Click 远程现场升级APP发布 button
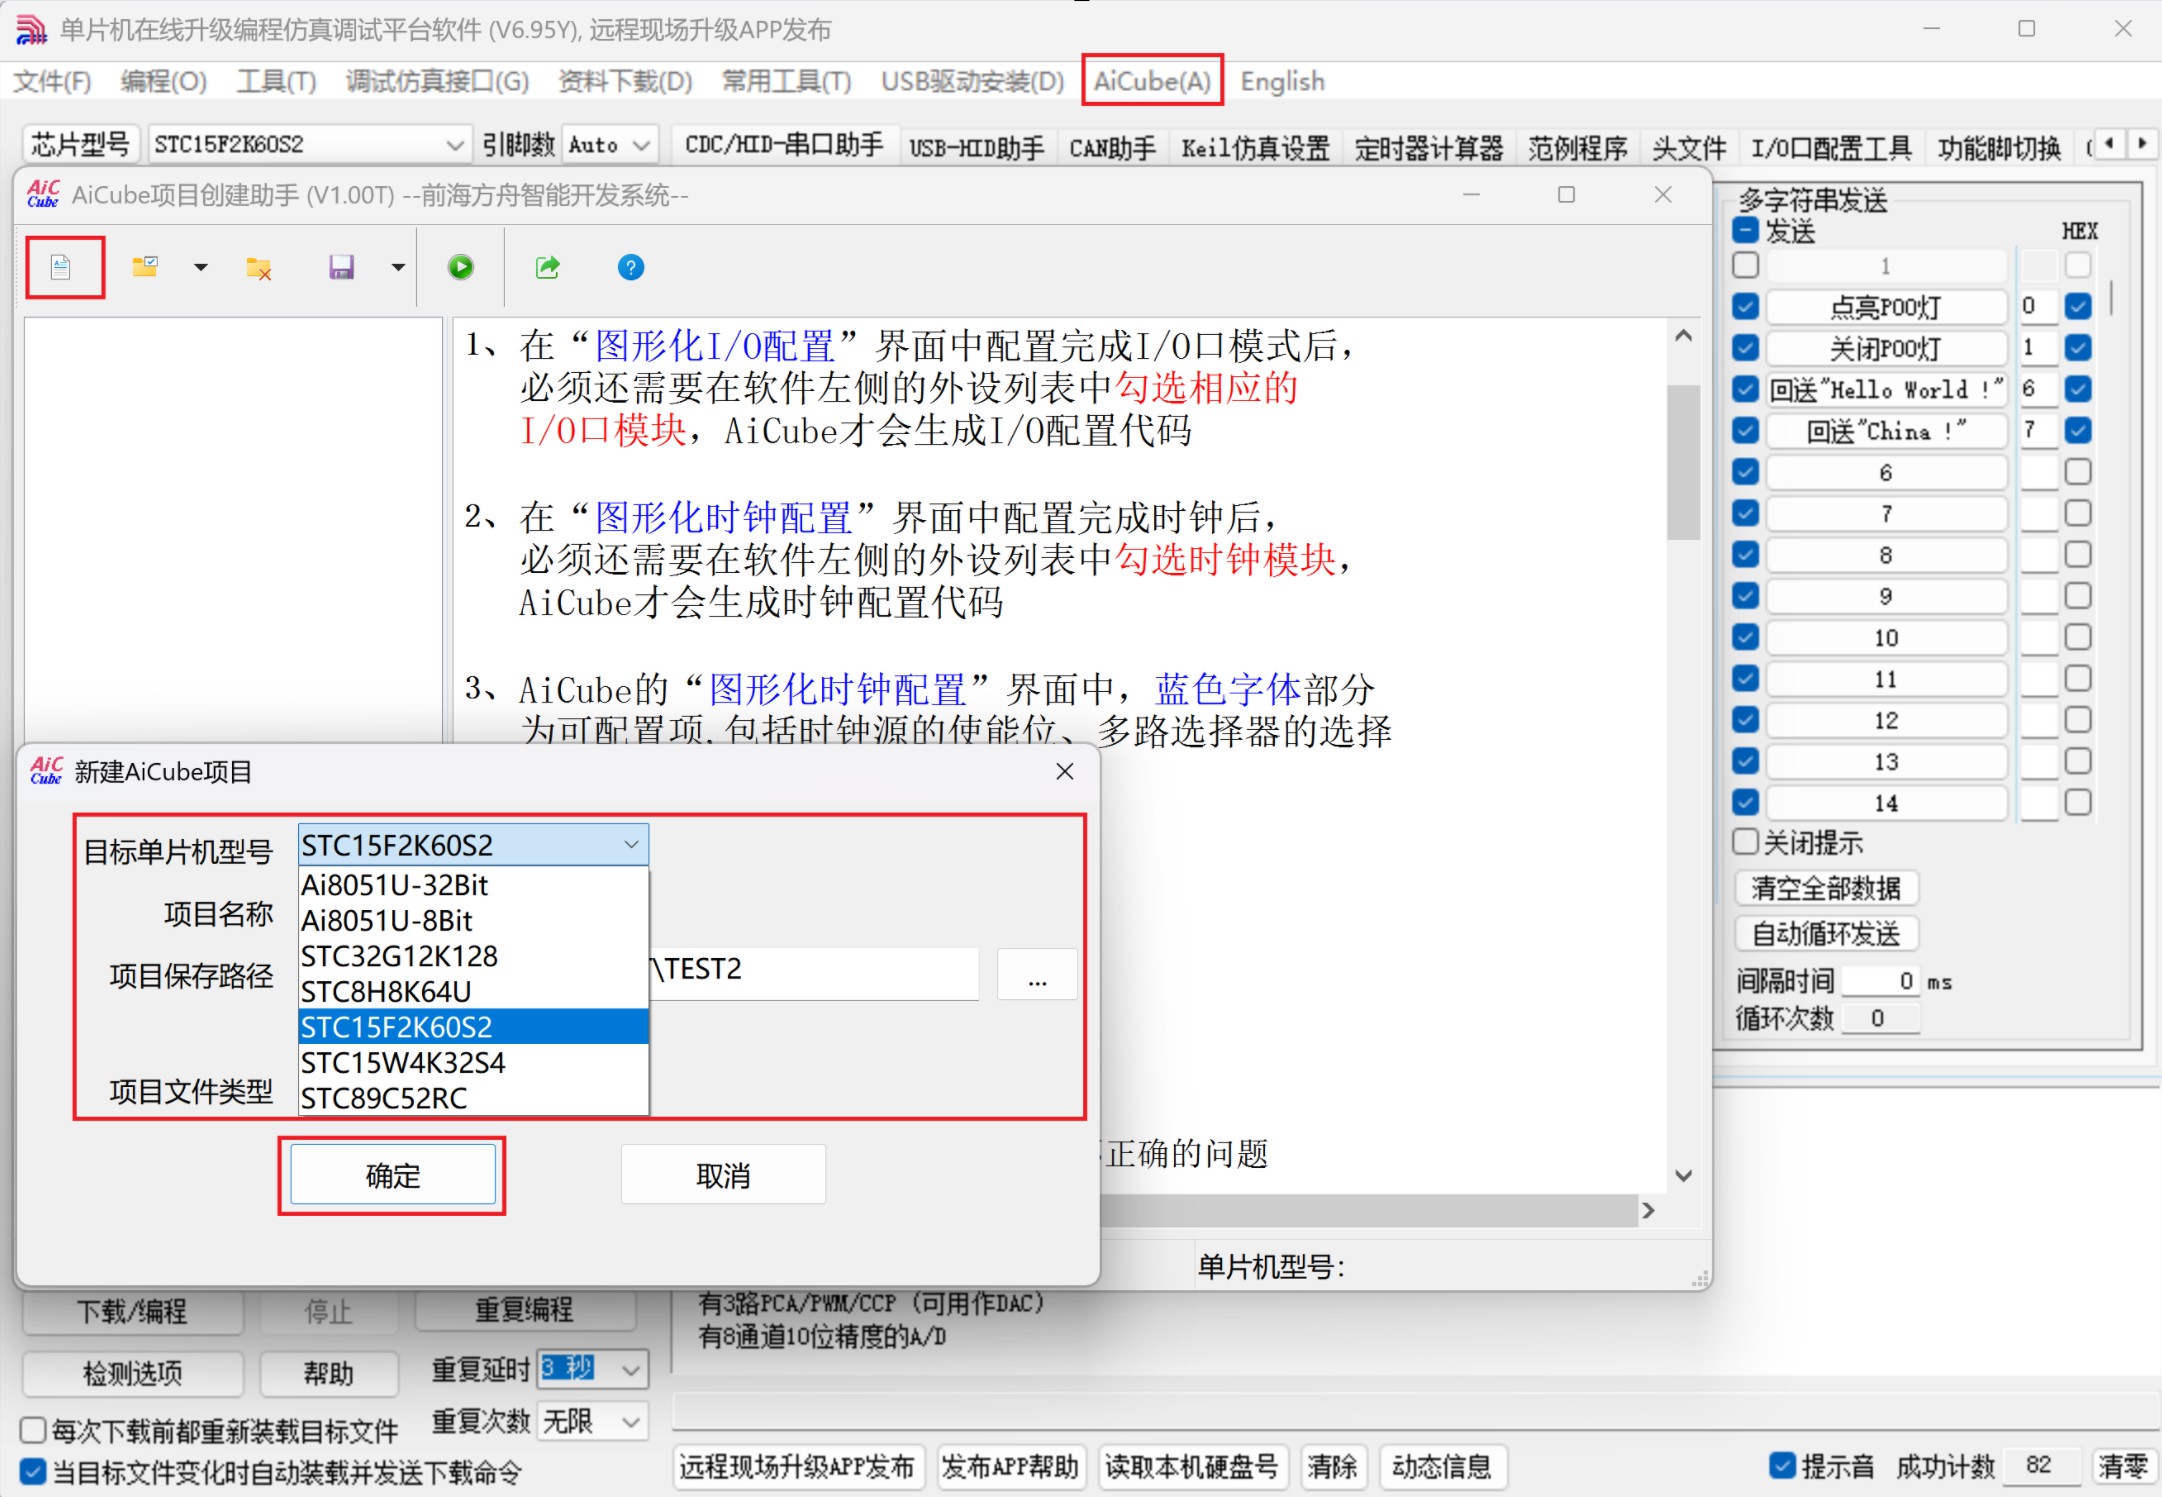This screenshot has width=2162, height=1497. (x=798, y=1467)
